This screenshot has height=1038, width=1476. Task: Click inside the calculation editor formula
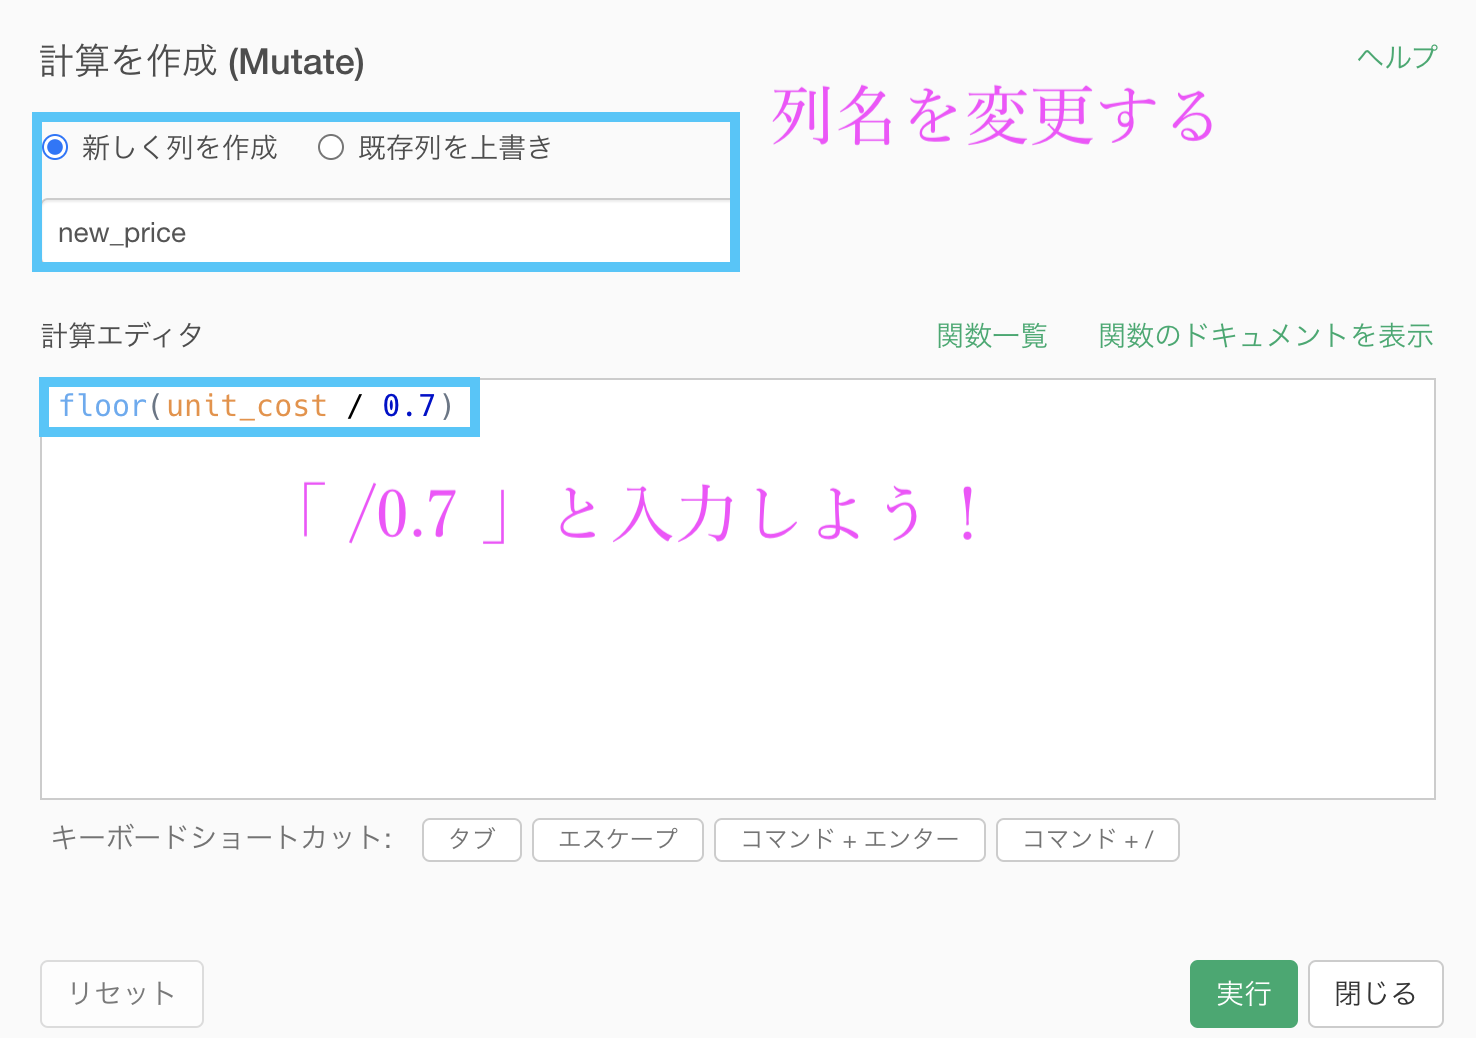[256, 406]
